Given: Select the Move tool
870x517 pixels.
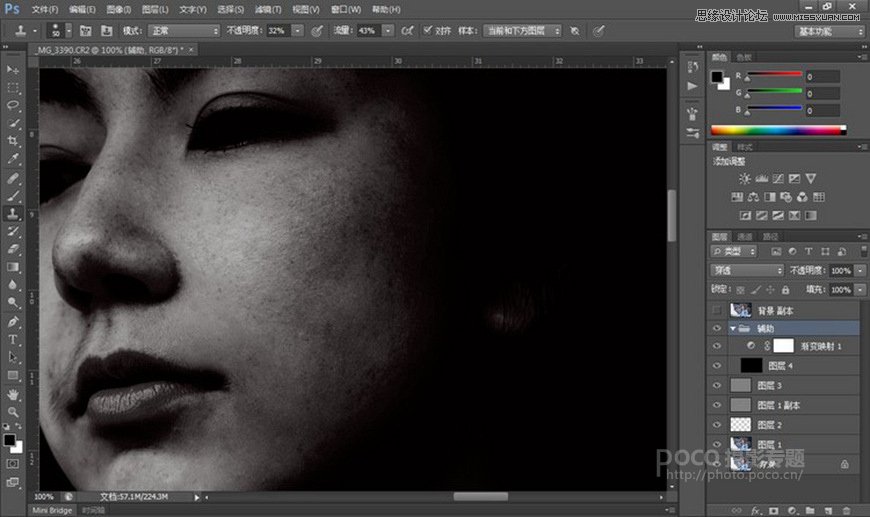Looking at the screenshot, I should click(x=14, y=69).
